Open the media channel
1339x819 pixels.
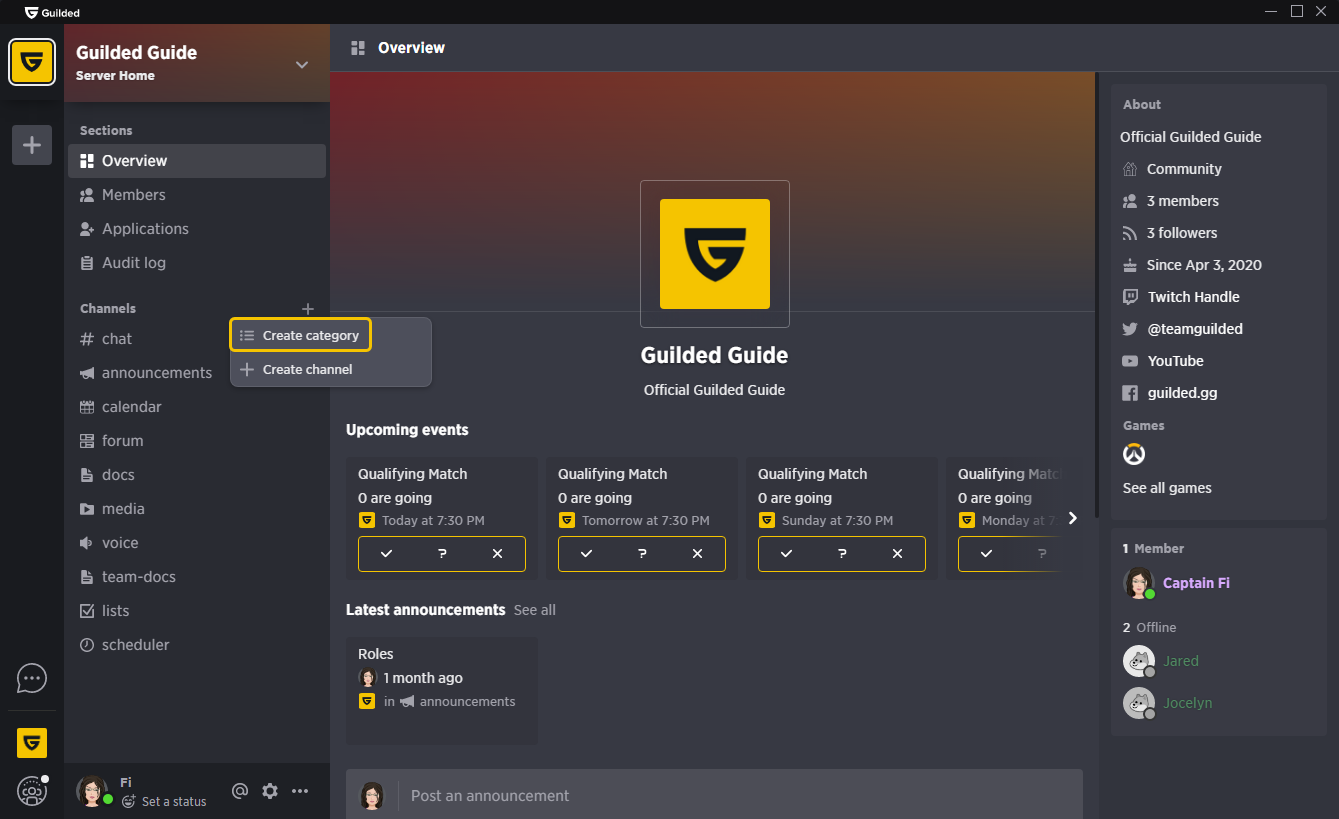[197, 509]
